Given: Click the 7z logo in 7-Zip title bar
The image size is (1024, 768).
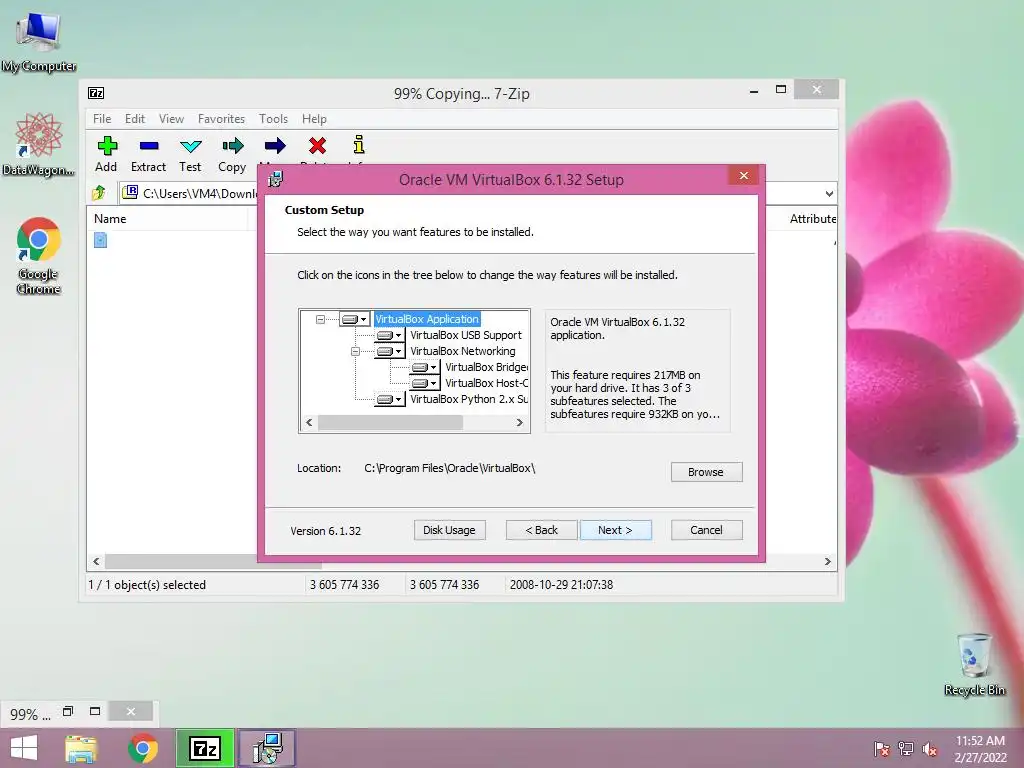Looking at the screenshot, I should (96, 93).
